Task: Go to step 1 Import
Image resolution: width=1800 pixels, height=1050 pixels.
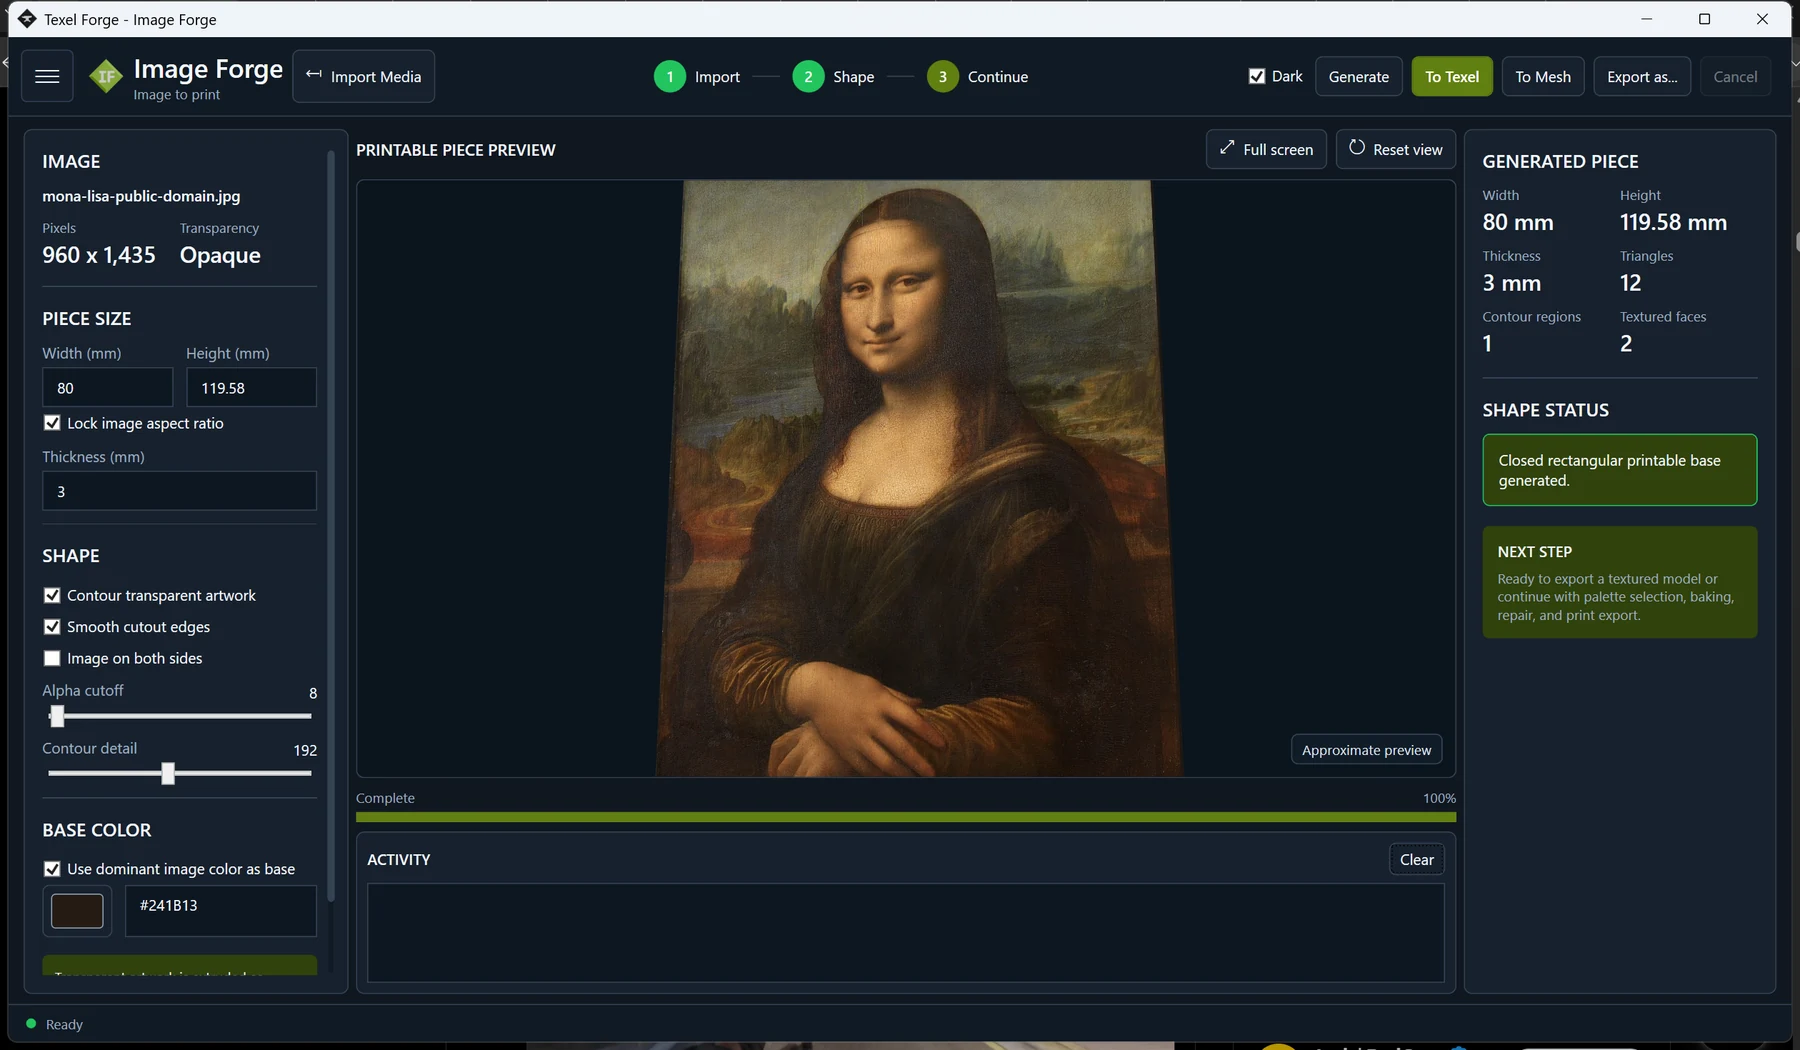Action: click(697, 76)
